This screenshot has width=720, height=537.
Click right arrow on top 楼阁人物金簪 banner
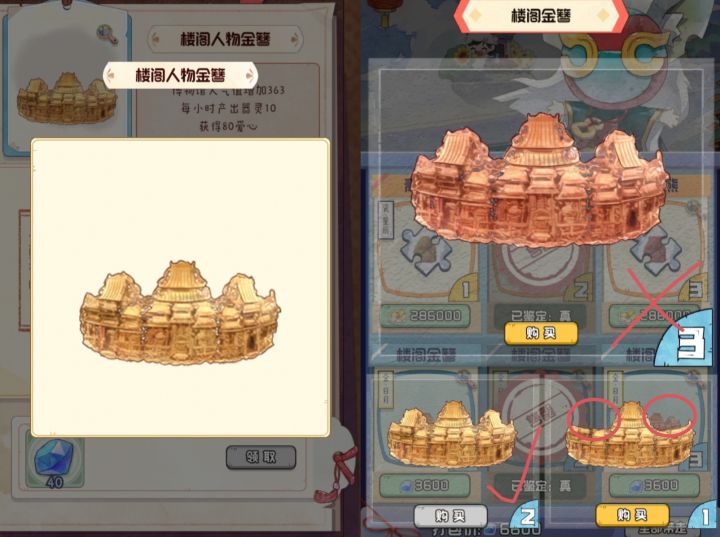pyautogui.click(x=295, y=40)
